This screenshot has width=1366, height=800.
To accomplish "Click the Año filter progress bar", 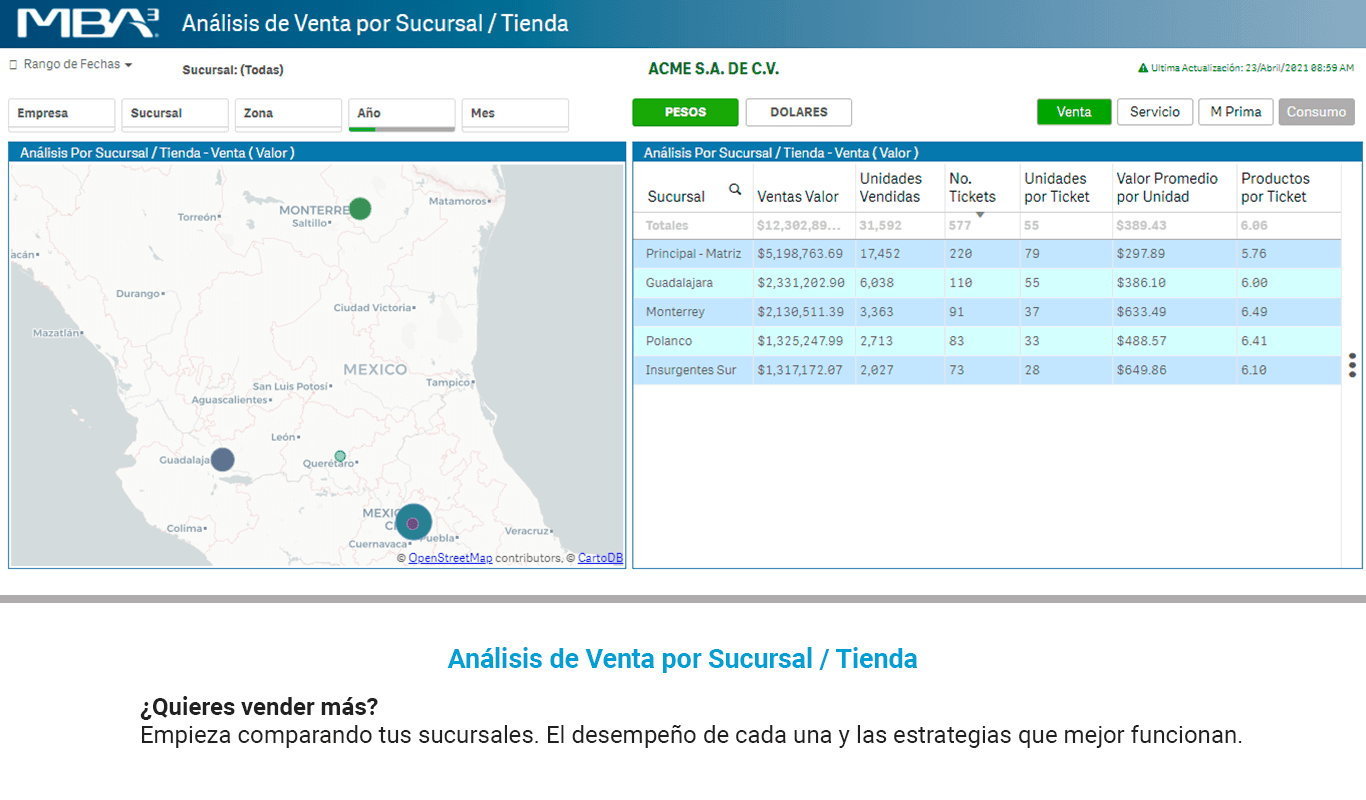I will [x=402, y=129].
